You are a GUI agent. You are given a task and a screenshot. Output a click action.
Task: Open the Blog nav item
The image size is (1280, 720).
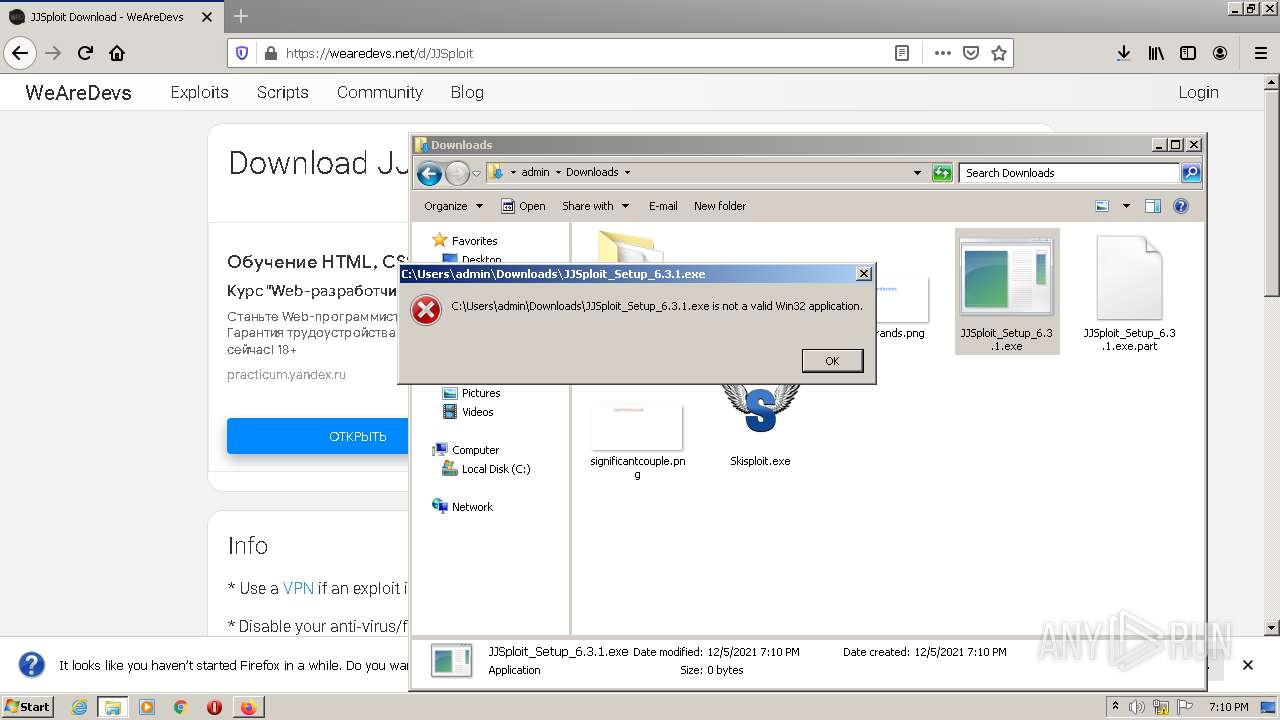point(467,92)
